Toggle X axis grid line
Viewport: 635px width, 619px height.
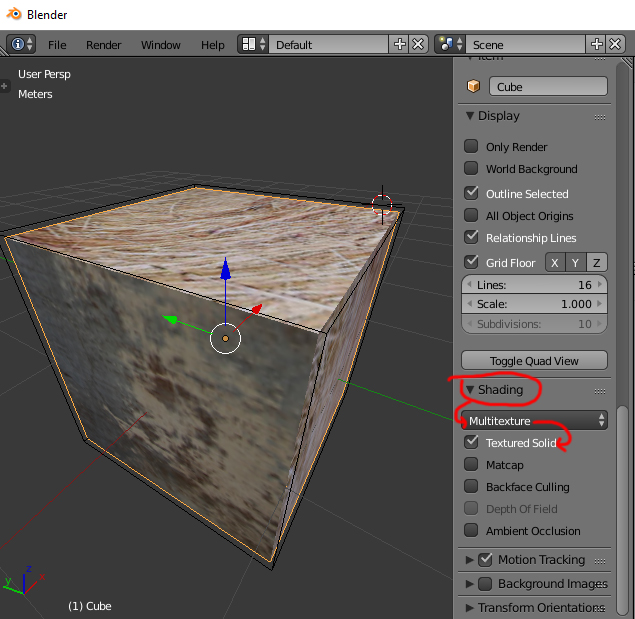[x=555, y=263]
